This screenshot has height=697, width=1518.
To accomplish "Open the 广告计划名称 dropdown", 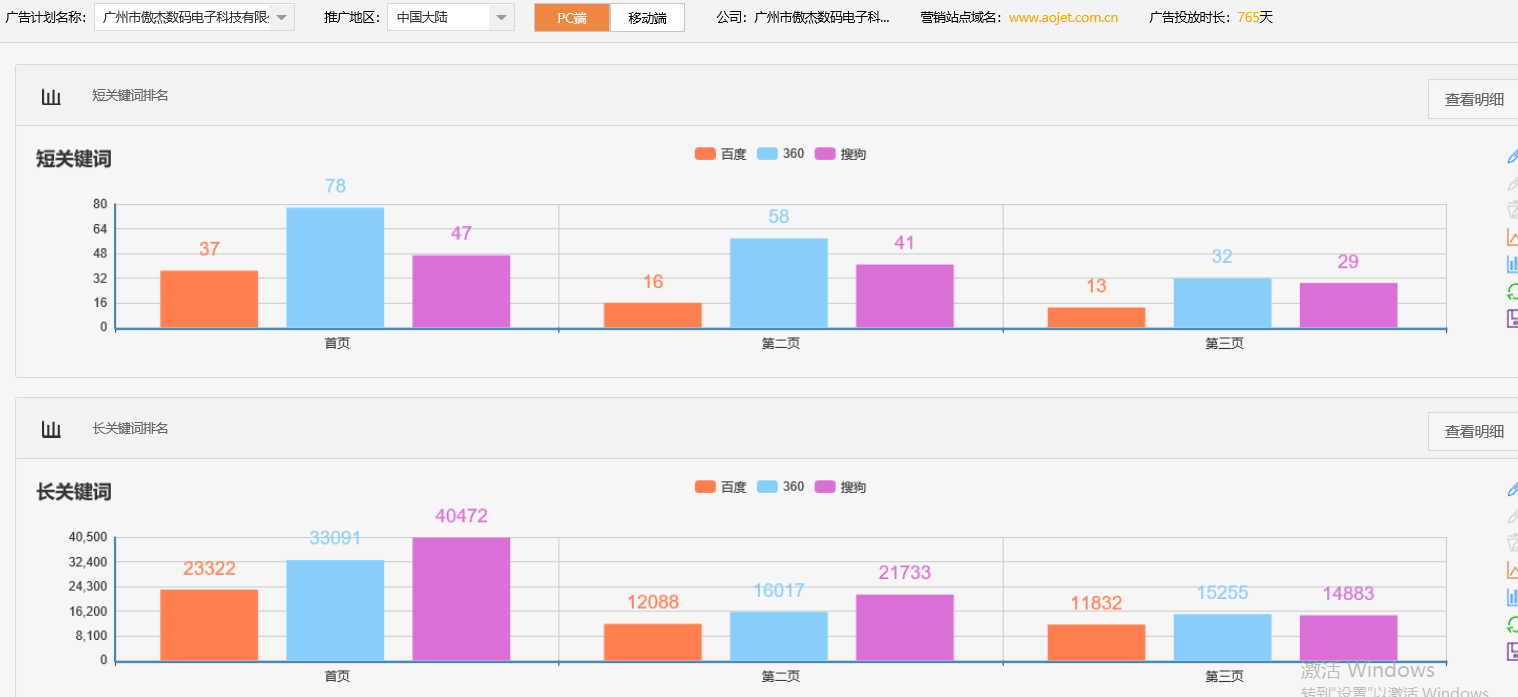I will tap(281, 17).
